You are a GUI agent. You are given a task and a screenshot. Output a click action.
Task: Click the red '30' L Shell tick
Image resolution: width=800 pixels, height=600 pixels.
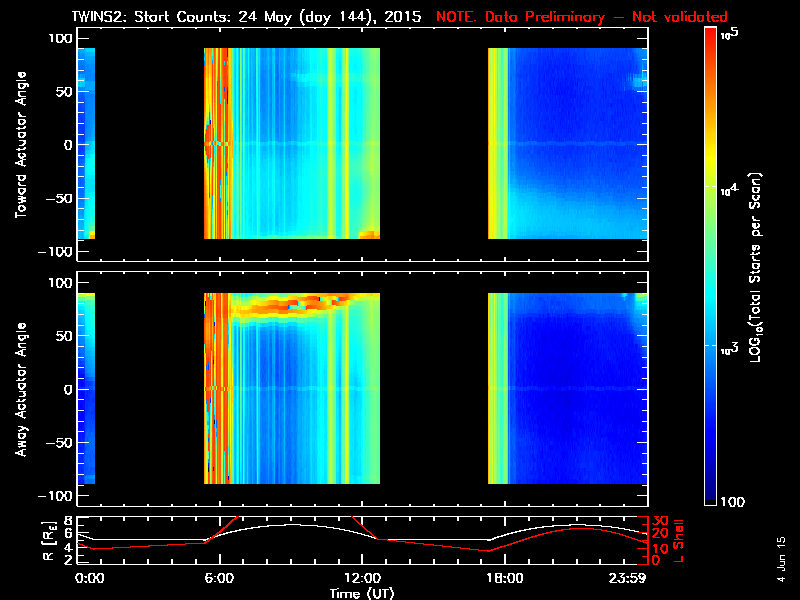point(660,521)
